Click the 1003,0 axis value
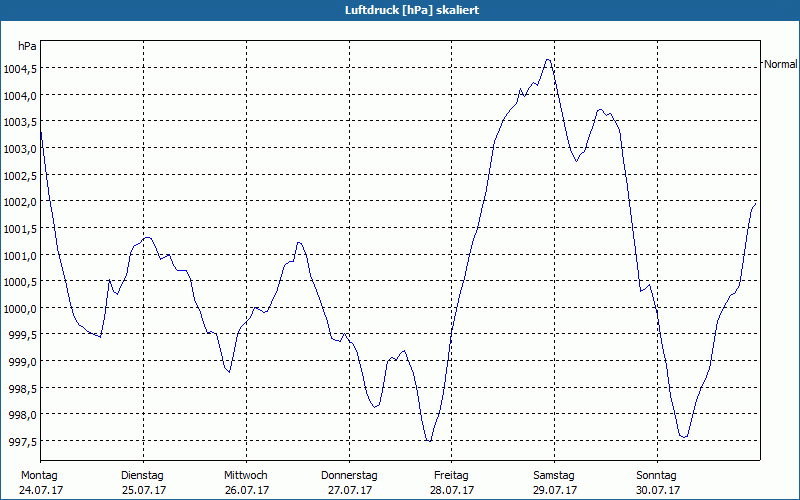This screenshot has width=800, height=500. (20, 148)
